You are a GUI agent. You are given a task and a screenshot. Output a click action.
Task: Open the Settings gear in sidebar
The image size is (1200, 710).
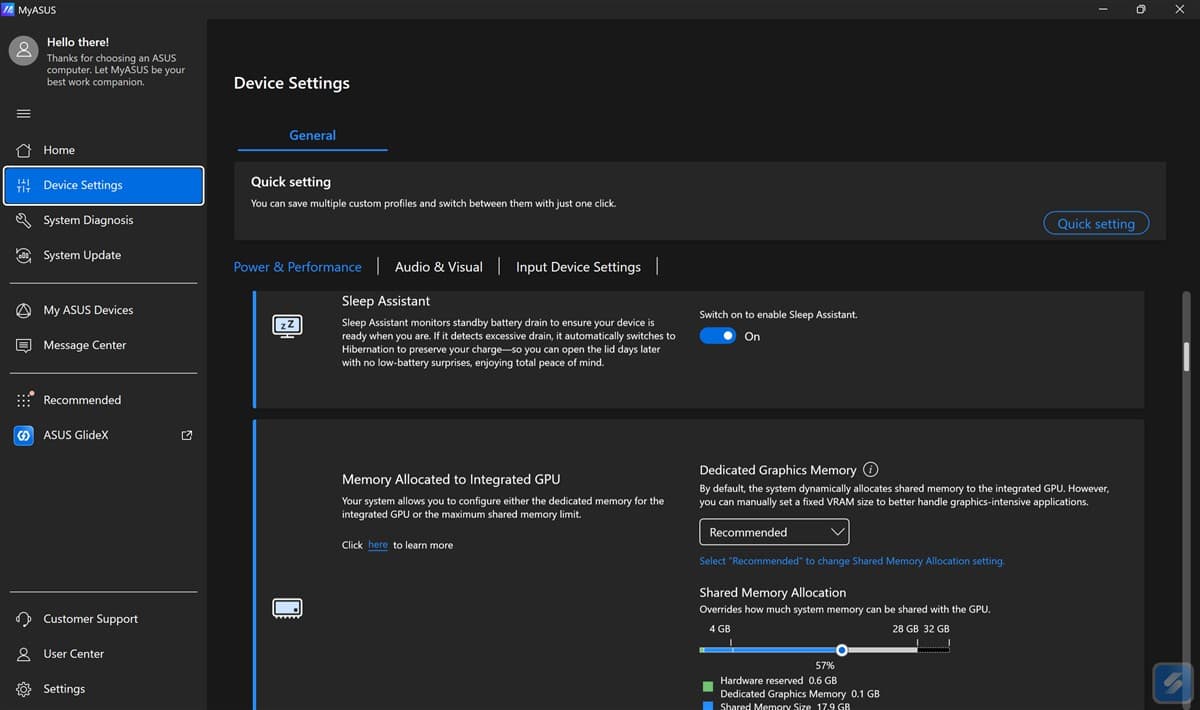coord(24,689)
